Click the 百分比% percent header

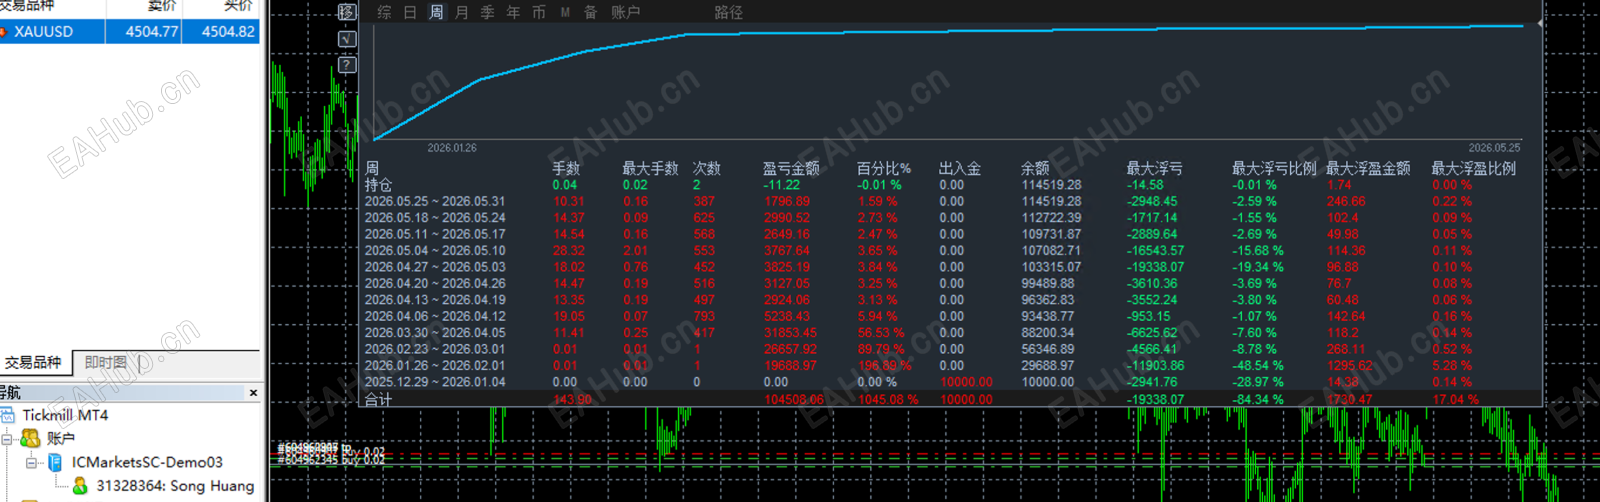pos(884,168)
